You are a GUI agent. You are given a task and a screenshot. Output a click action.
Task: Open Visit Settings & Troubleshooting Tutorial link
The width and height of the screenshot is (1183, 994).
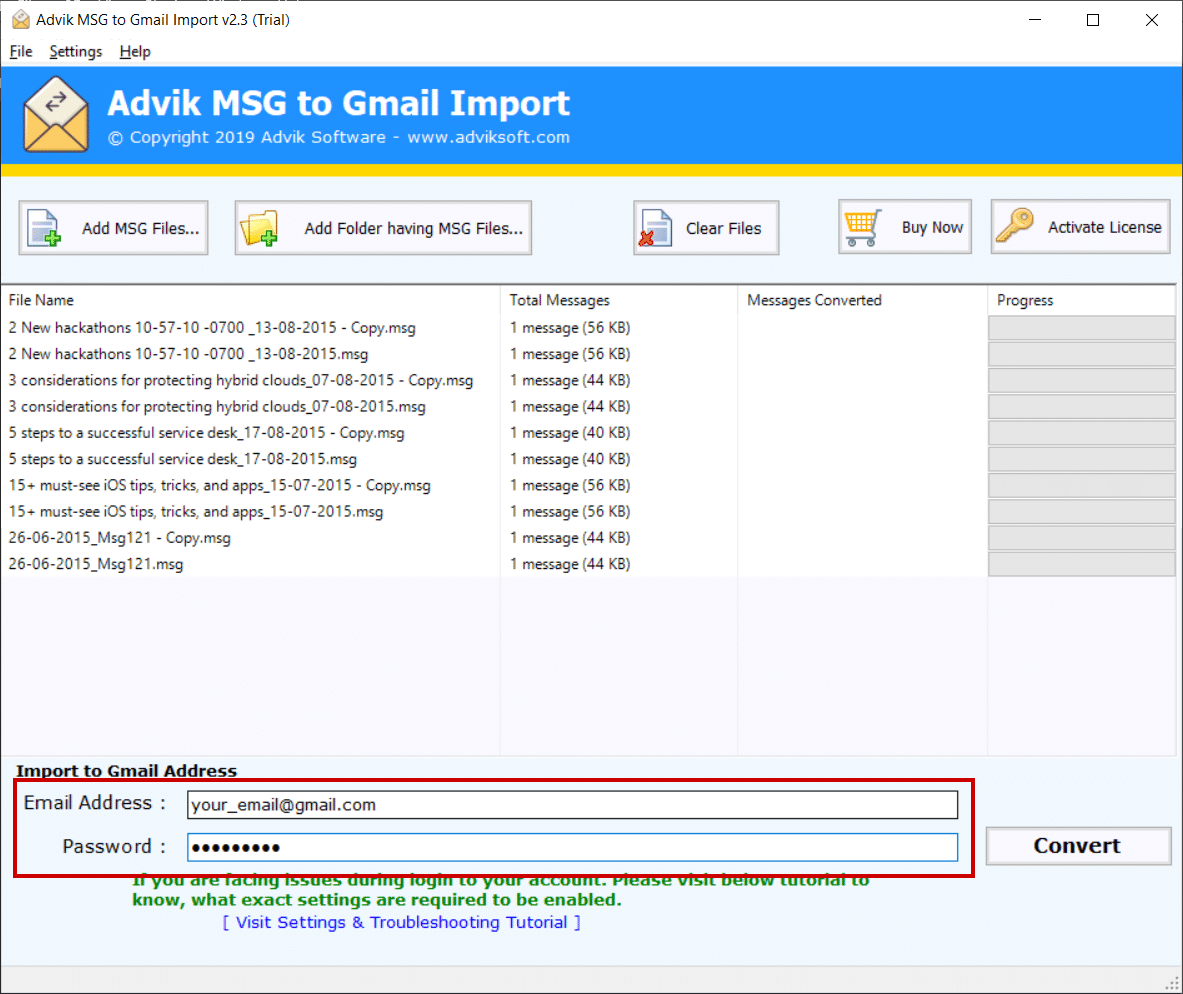(x=401, y=922)
